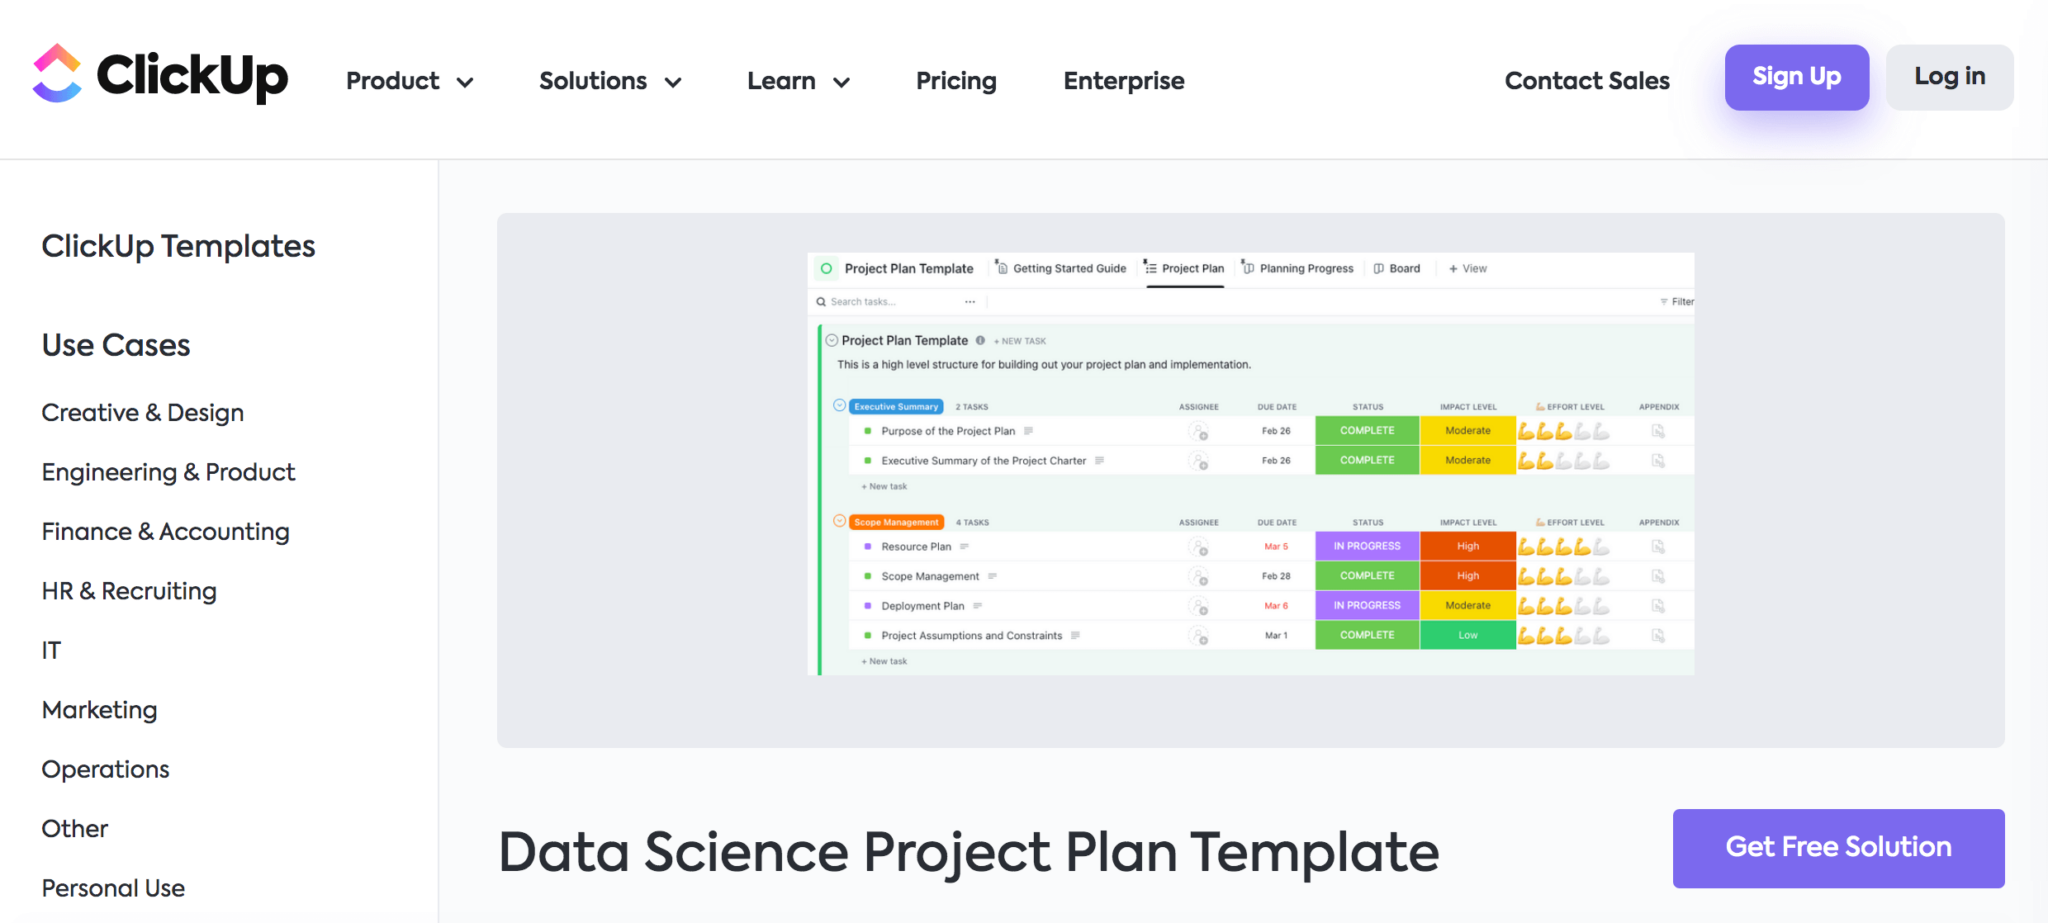The image size is (2048, 923).
Task: Click the info icon beside Project Plan Template
Action: click(x=980, y=341)
